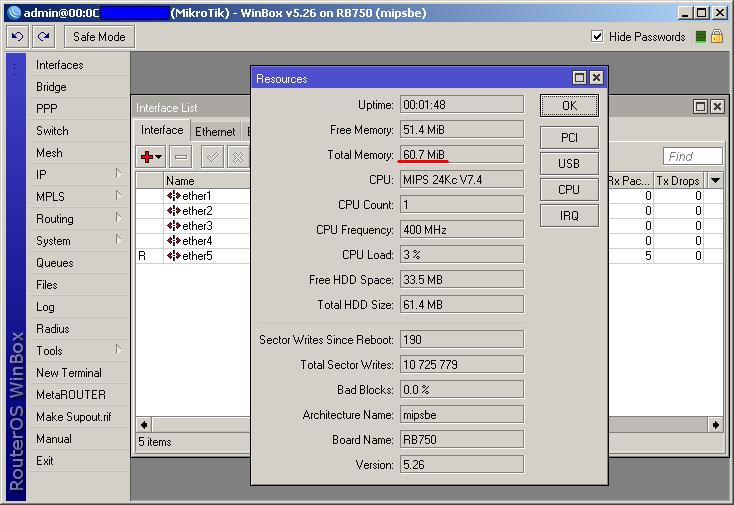Click the padlock icon in toolbar

click(717, 36)
